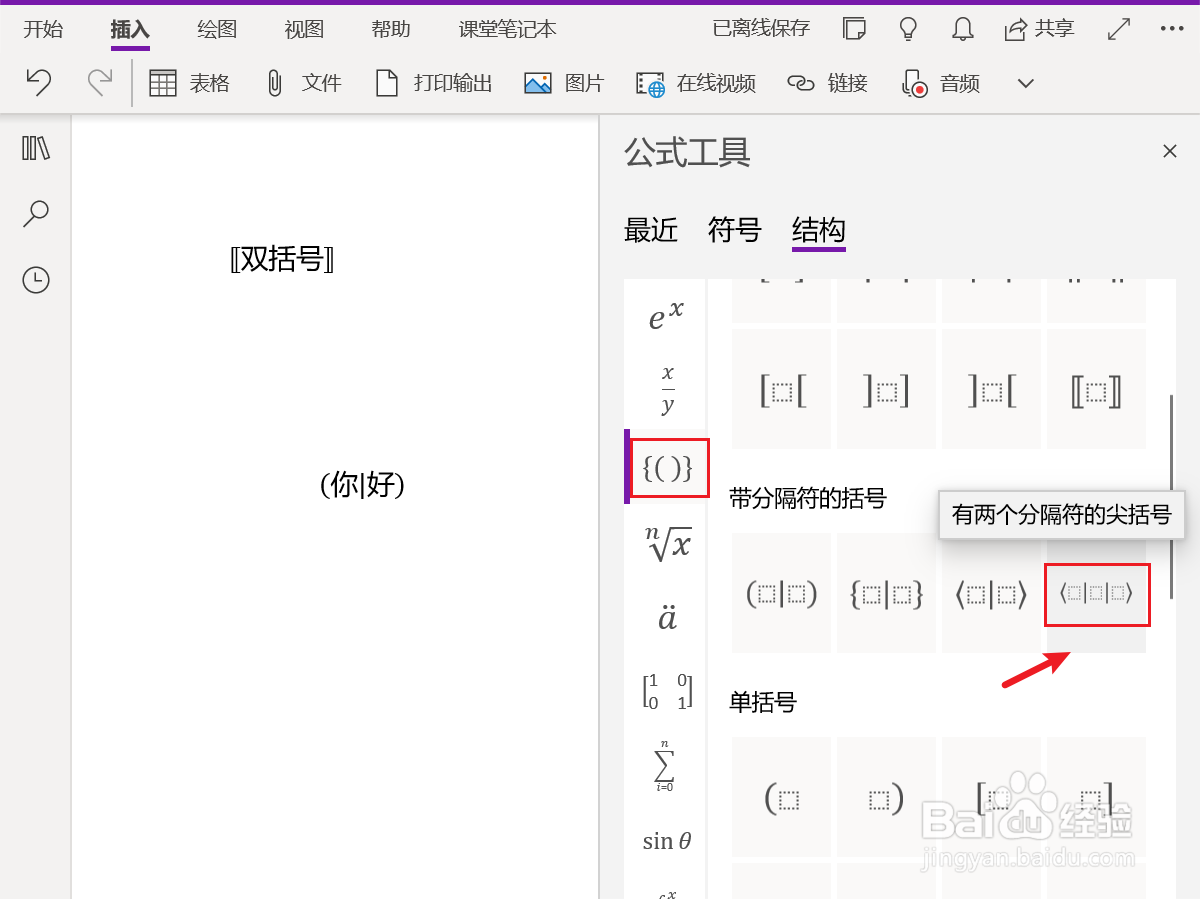Open the 视图 tab
1200x899 pixels.
click(304, 29)
